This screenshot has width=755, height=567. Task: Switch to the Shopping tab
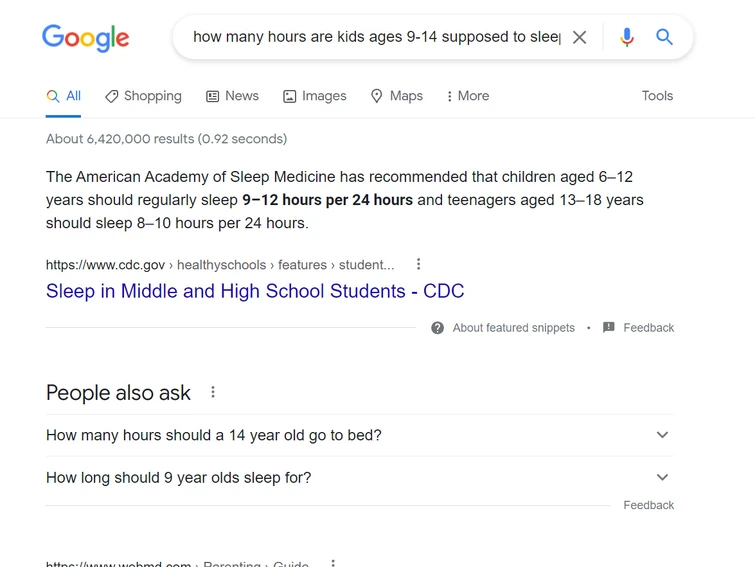[x=143, y=96]
